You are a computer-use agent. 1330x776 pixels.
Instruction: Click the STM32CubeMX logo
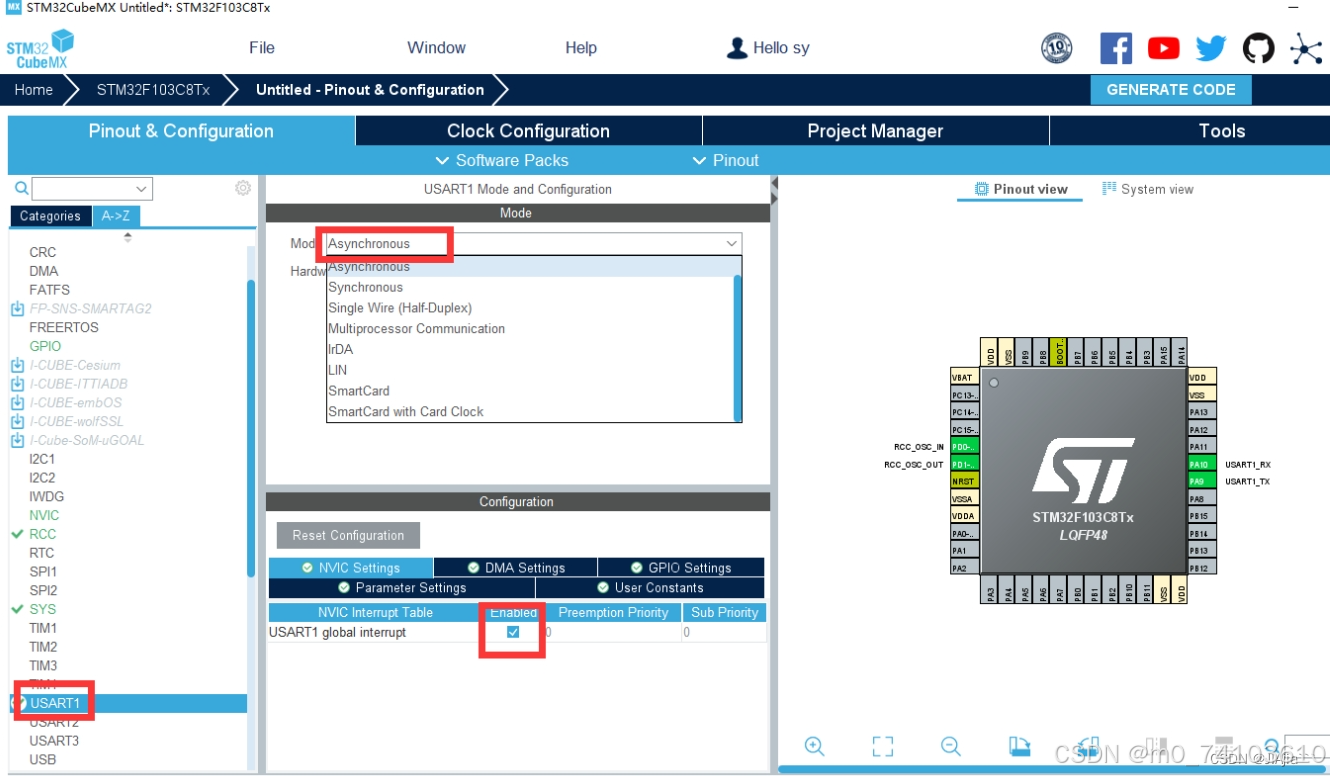point(40,49)
